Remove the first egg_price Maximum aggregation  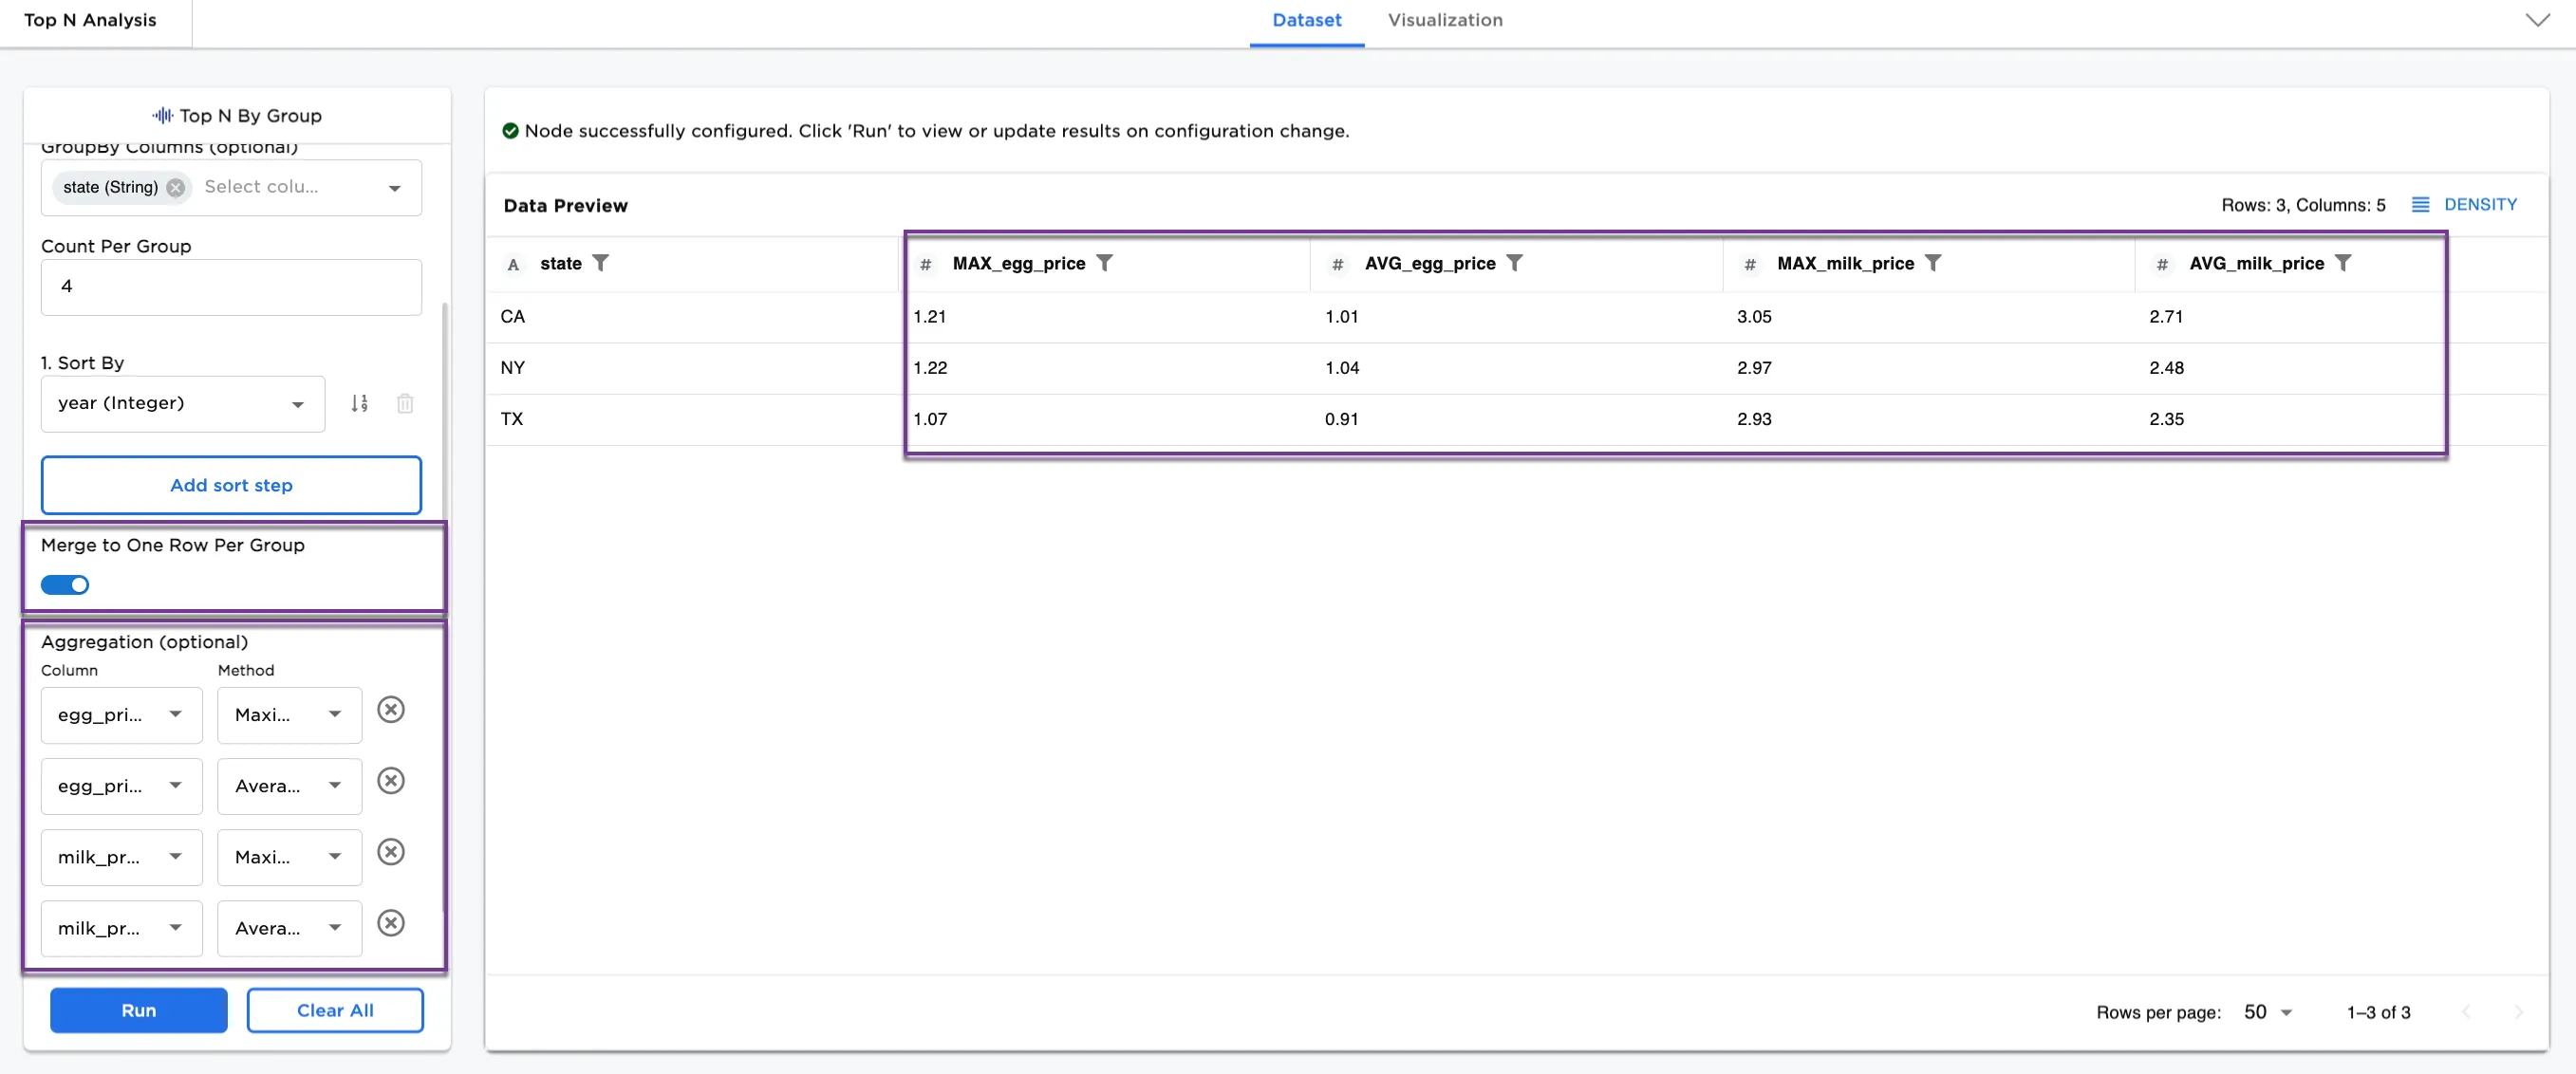pos(391,710)
